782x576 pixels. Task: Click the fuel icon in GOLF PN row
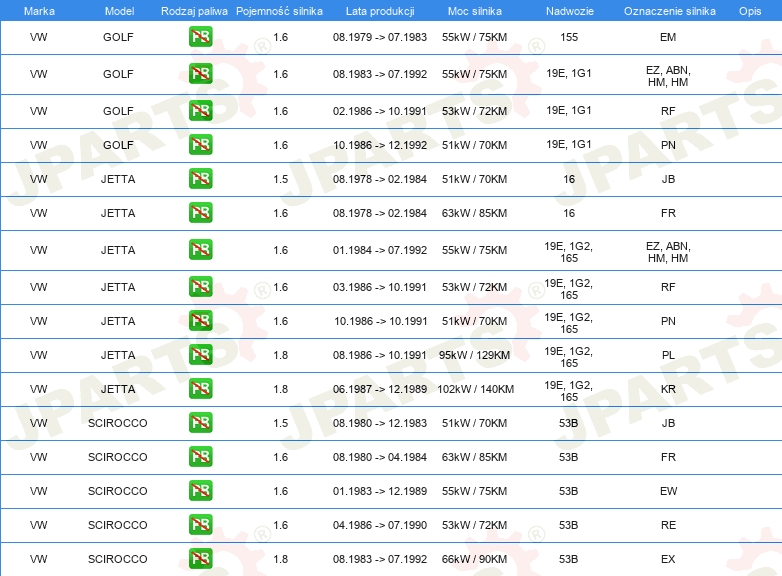200,145
